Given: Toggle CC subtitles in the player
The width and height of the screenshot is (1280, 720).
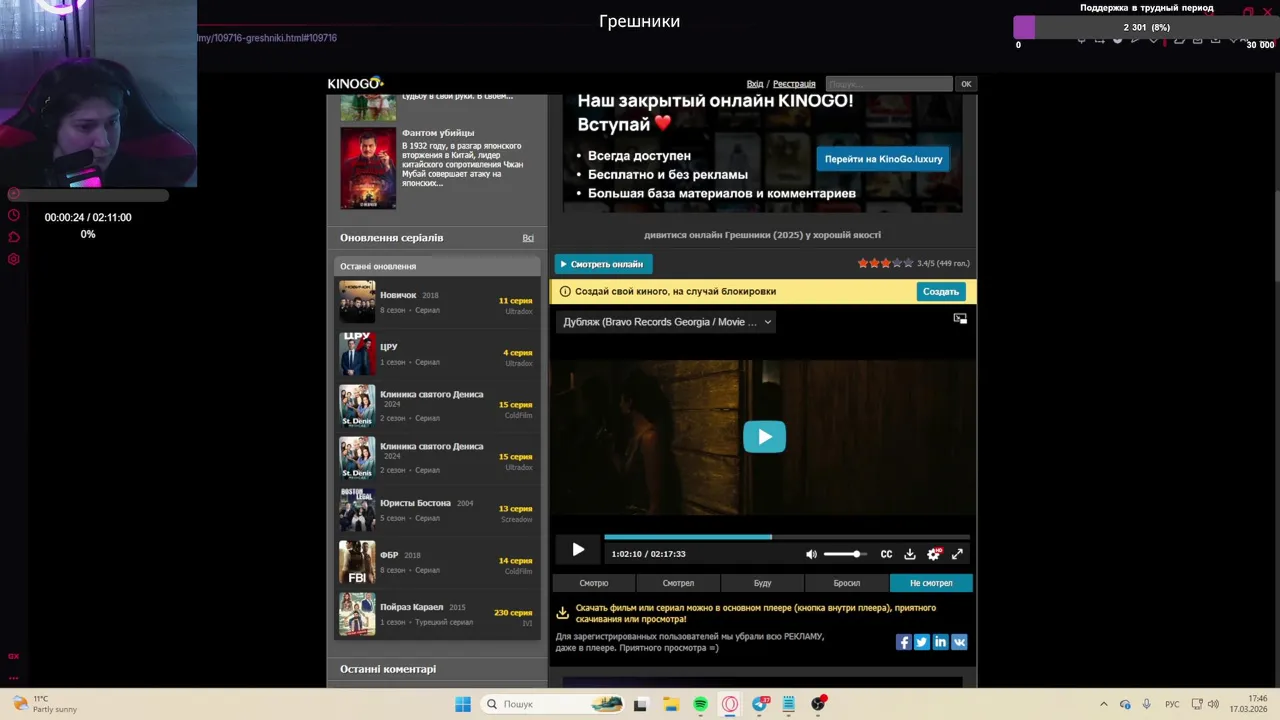Looking at the screenshot, I should (x=886, y=554).
